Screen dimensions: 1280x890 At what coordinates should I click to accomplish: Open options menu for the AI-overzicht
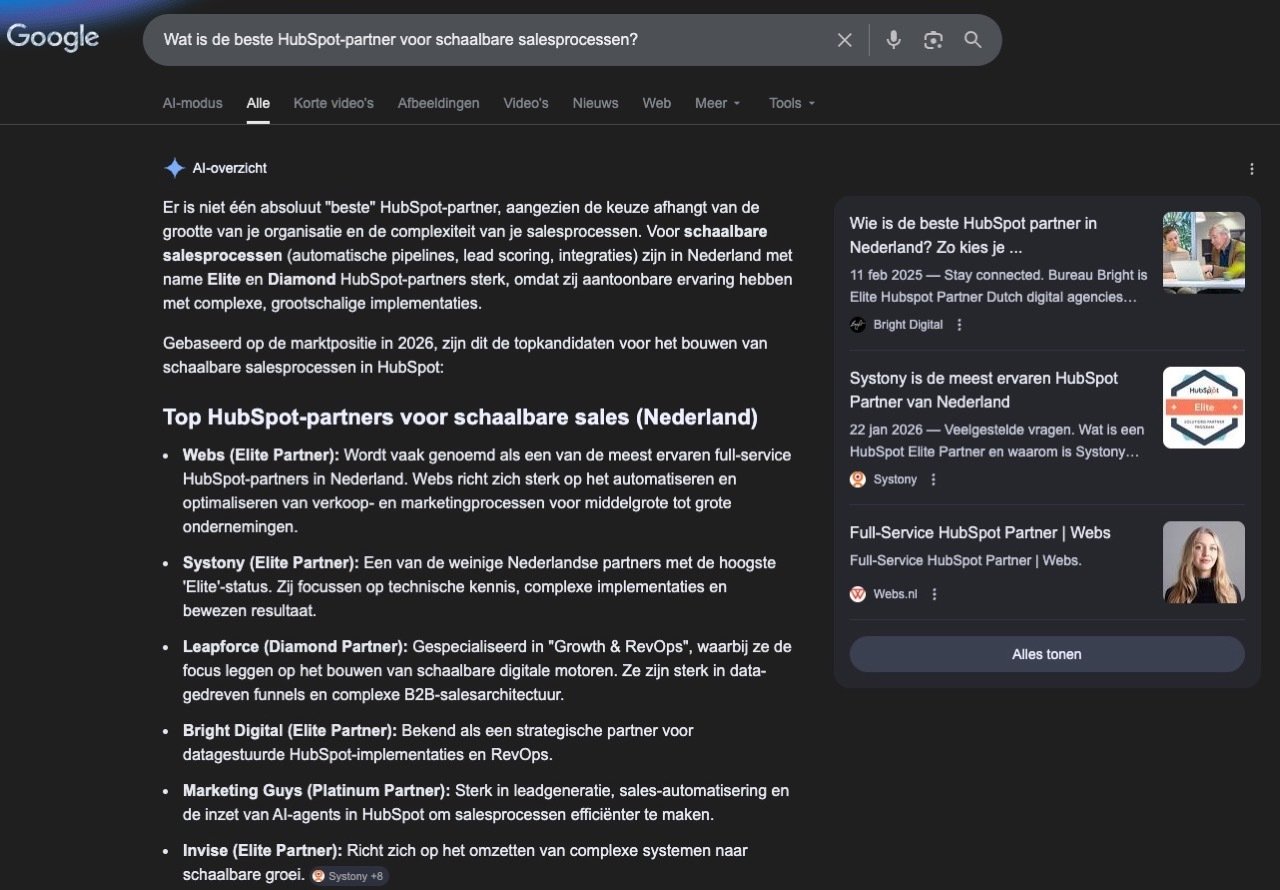click(1251, 168)
